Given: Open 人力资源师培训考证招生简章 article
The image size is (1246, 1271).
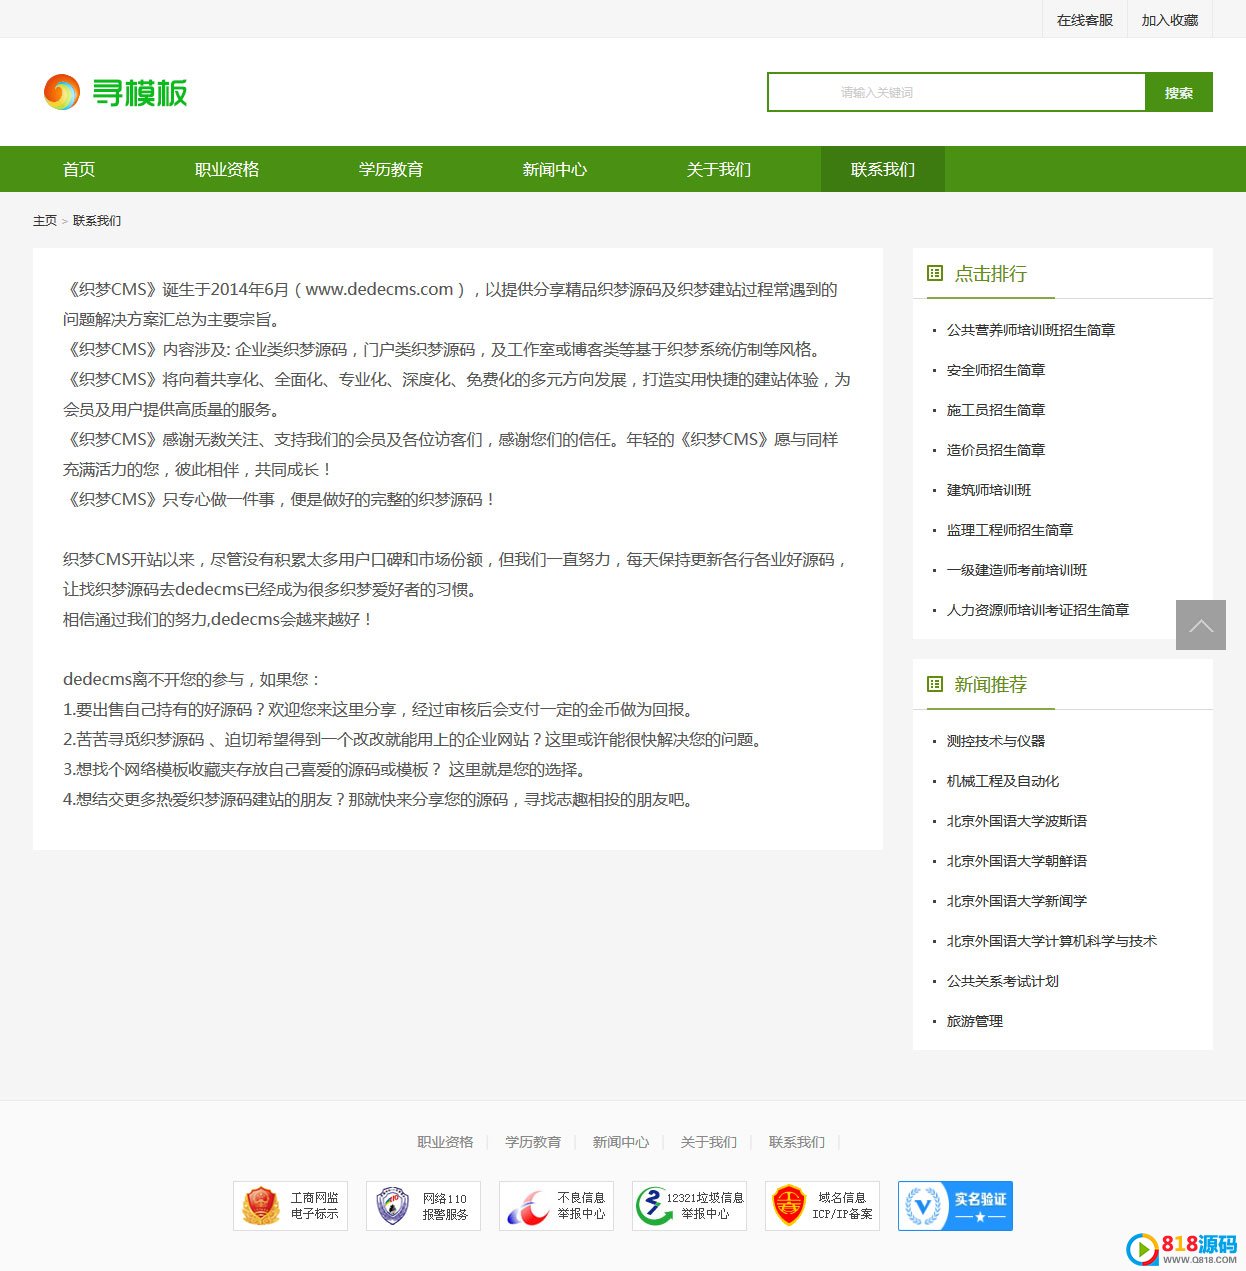Looking at the screenshot, I should pos(1038,610).
